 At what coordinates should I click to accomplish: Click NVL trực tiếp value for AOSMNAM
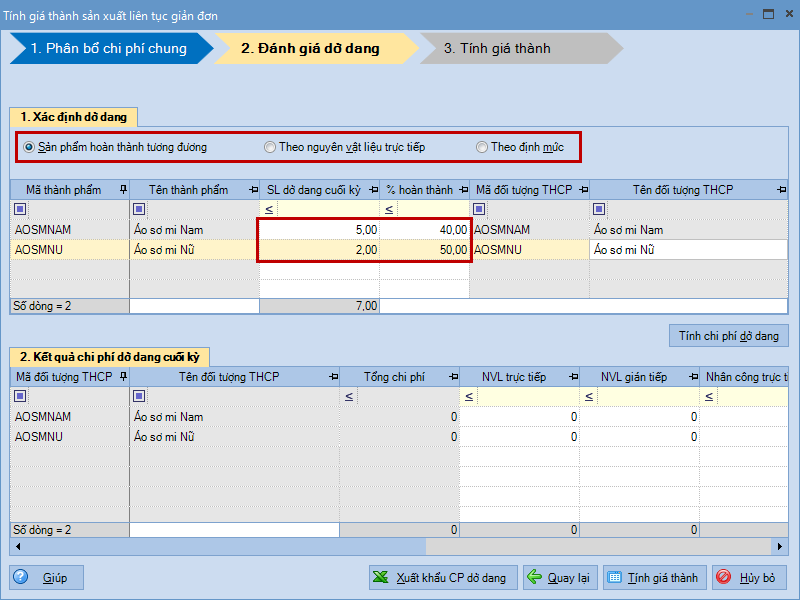(519, 416)
